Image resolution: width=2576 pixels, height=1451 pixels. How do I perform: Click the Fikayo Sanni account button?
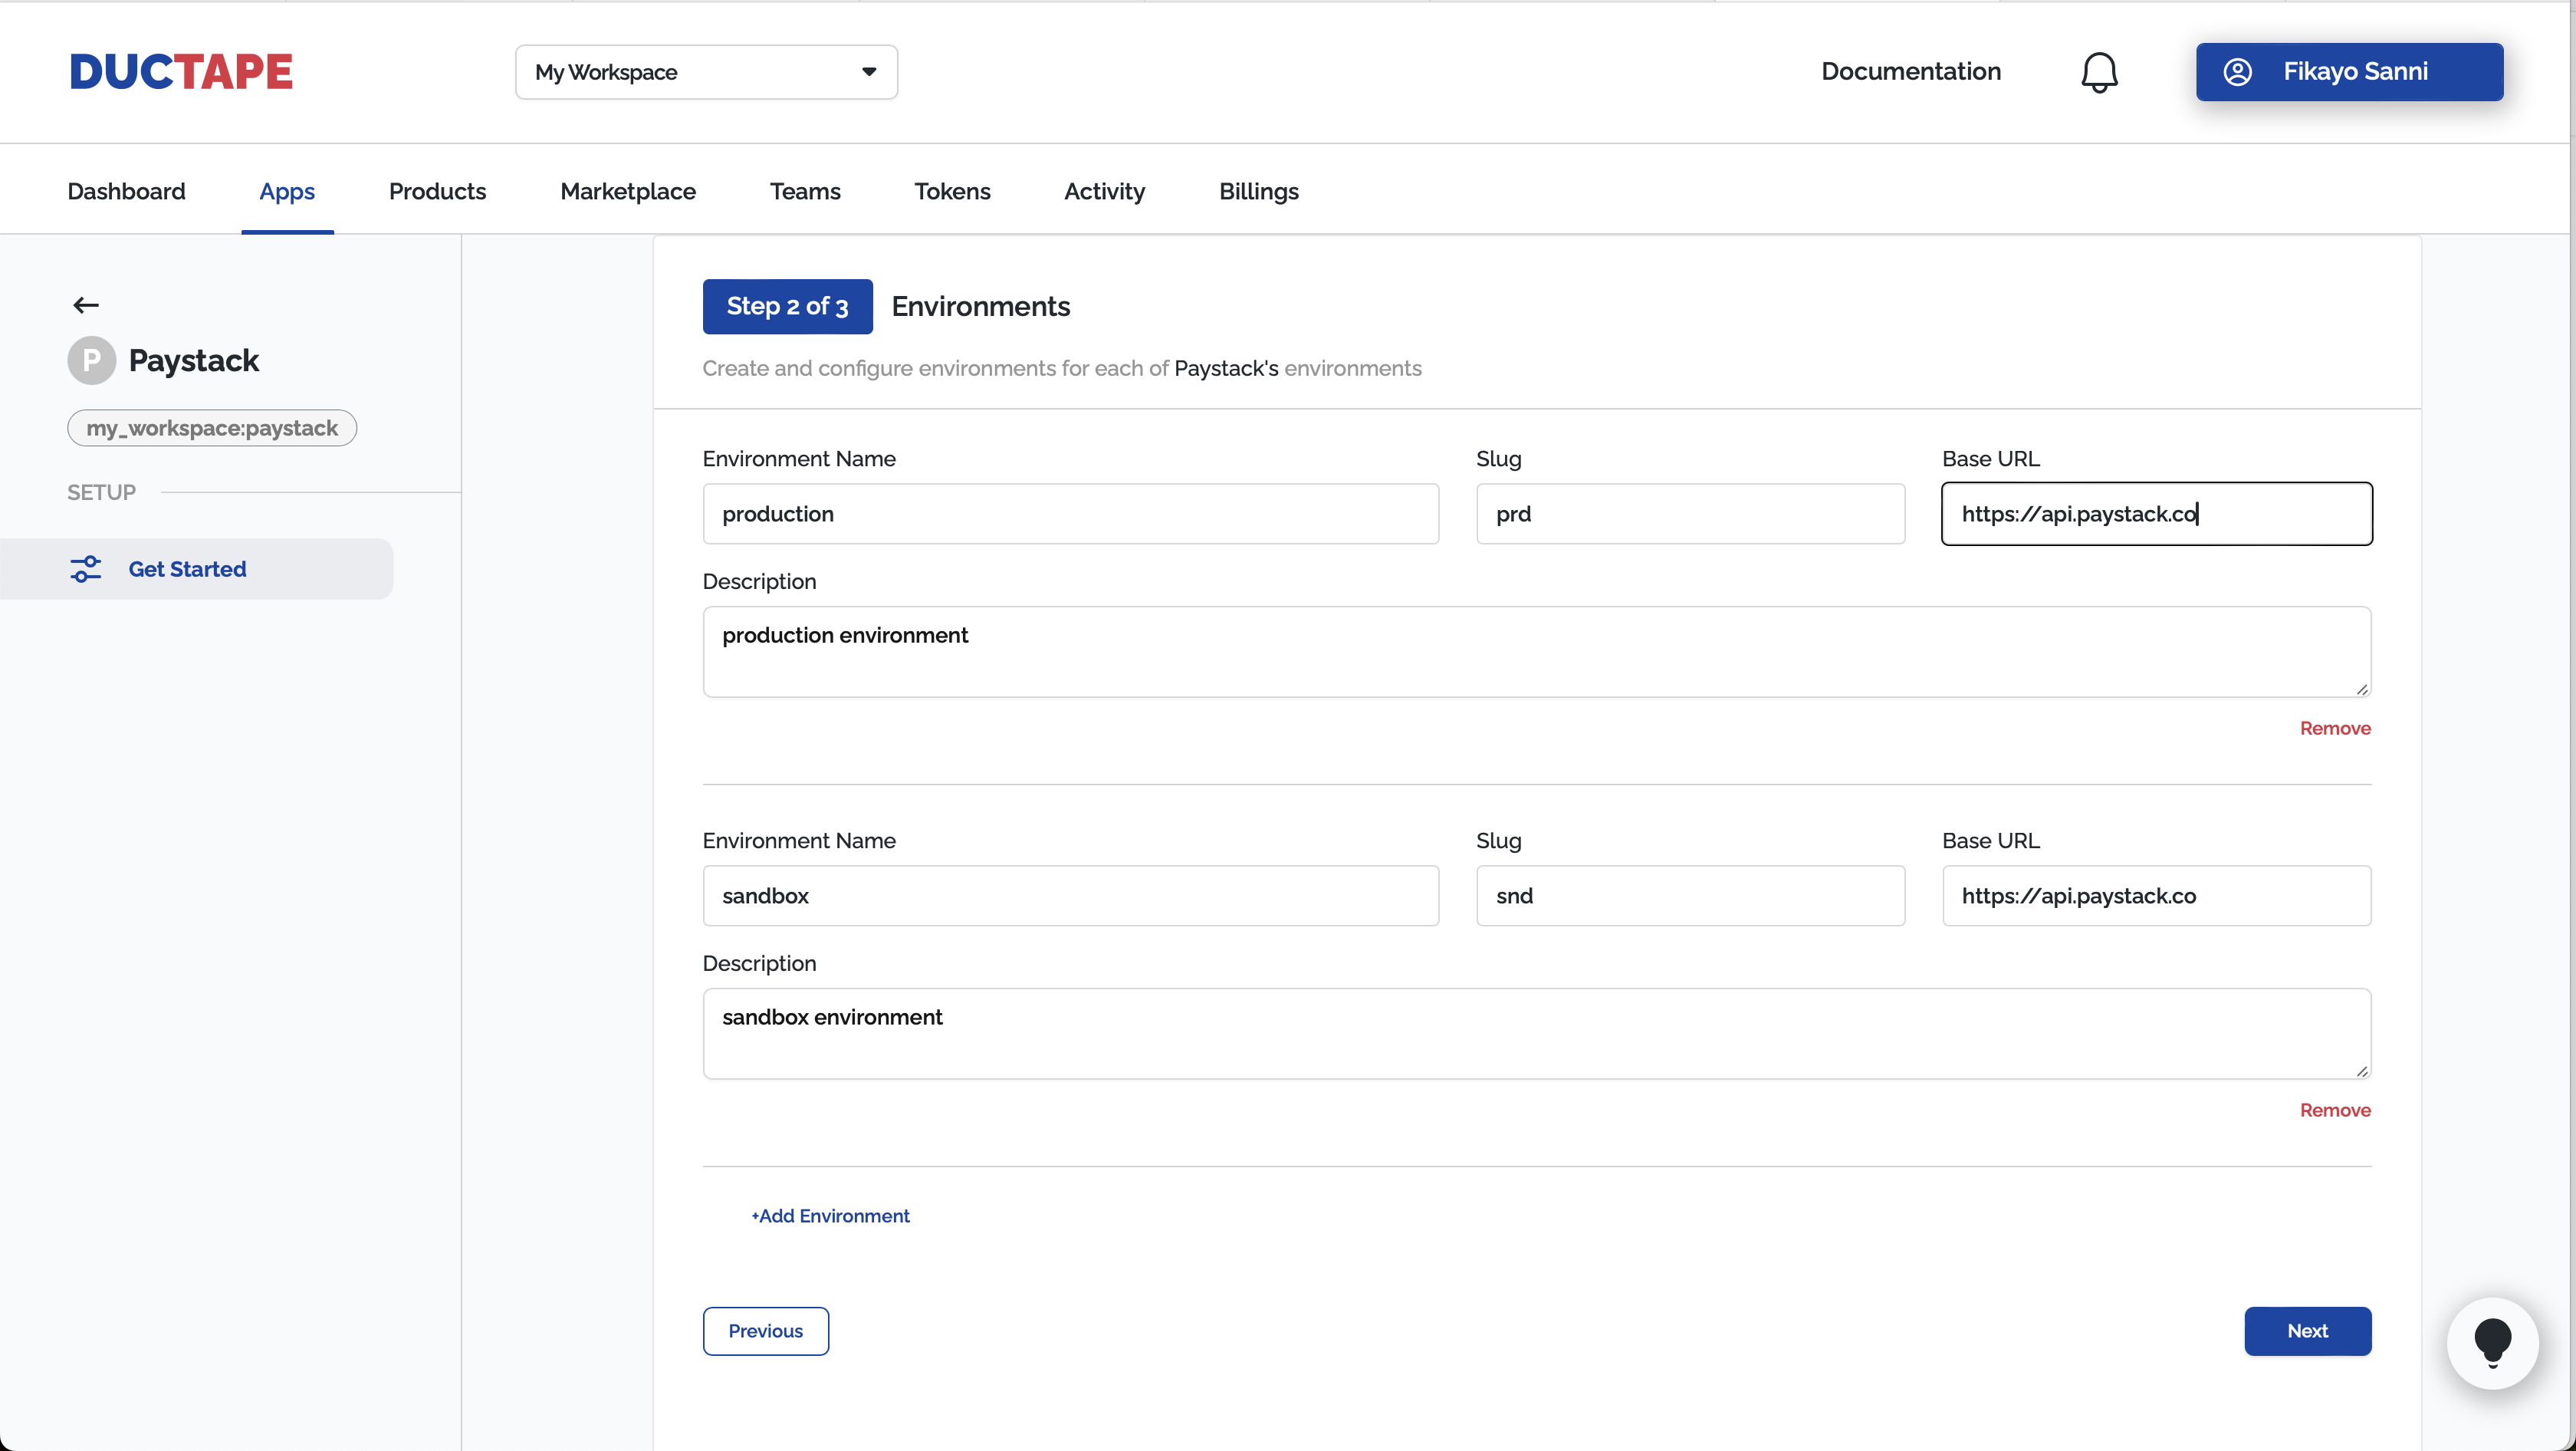[2349, 72]
